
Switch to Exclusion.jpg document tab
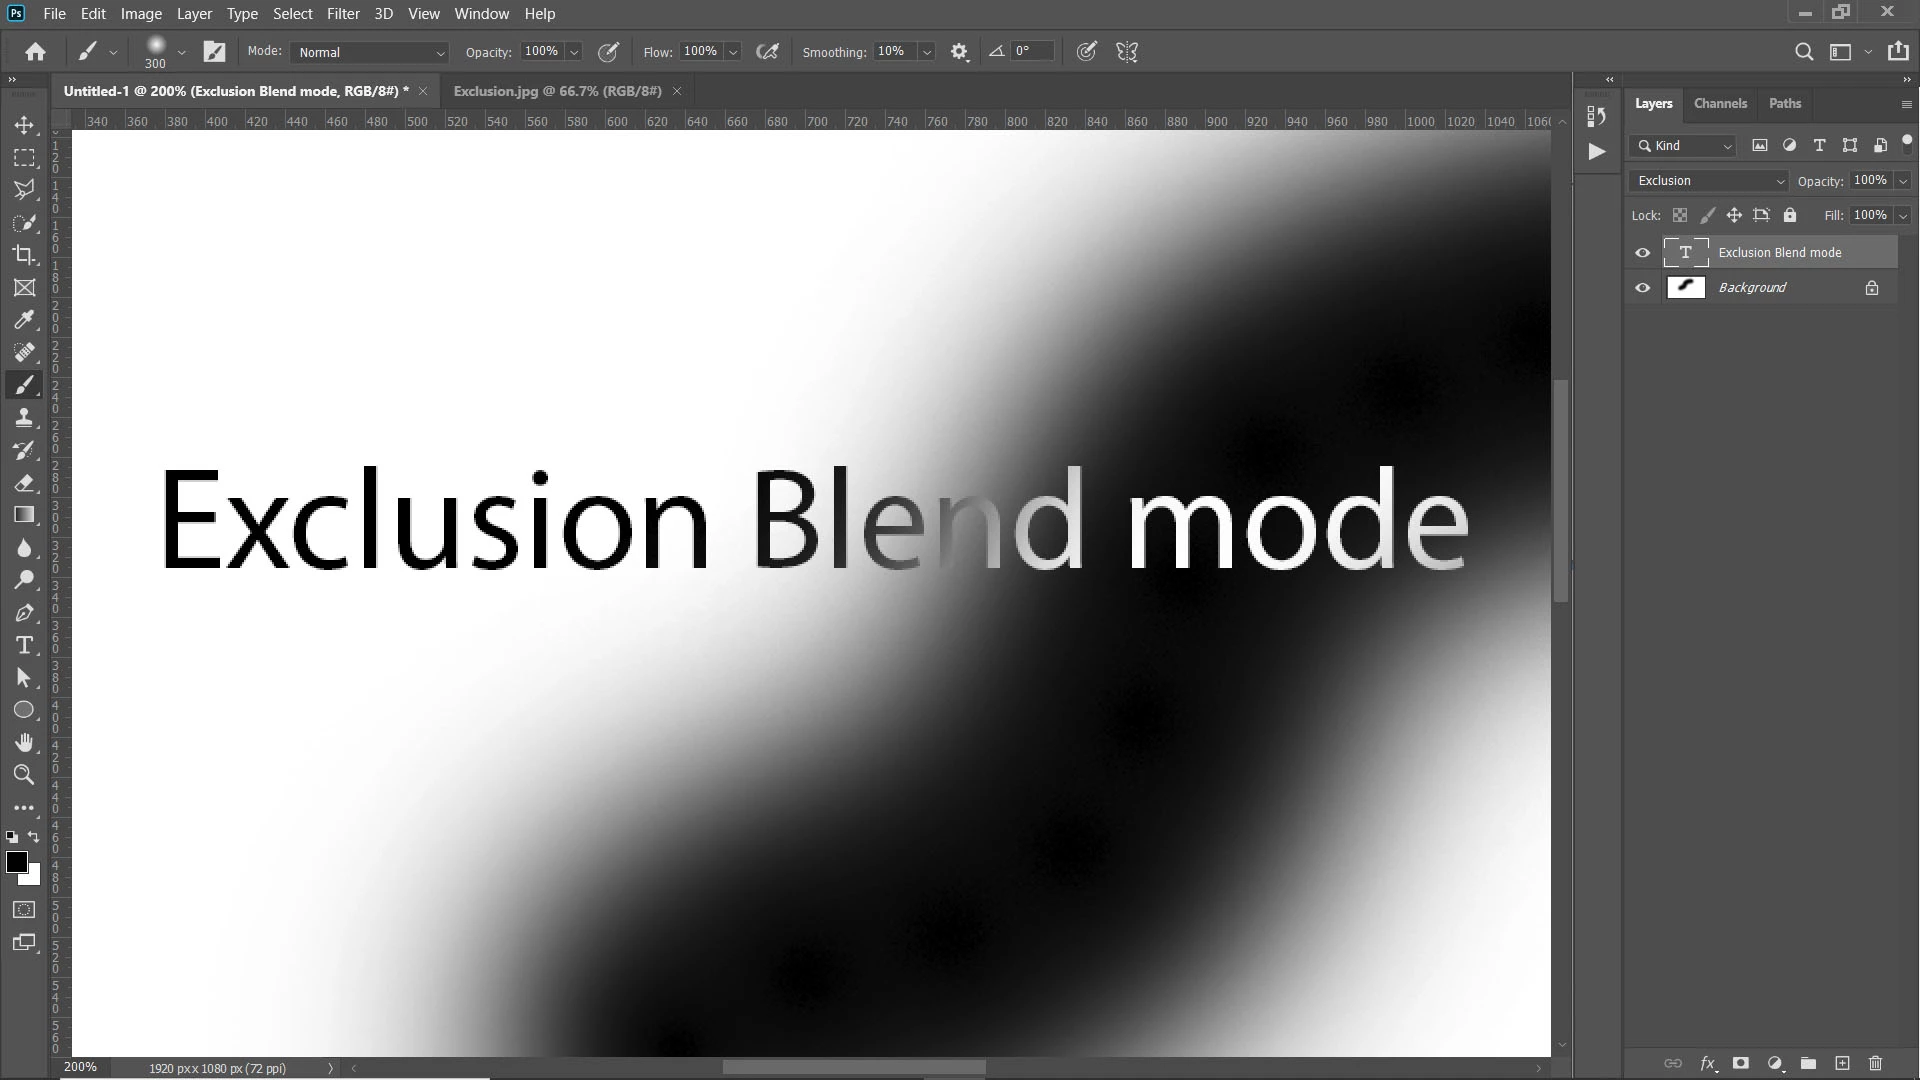tap(557, 91)
